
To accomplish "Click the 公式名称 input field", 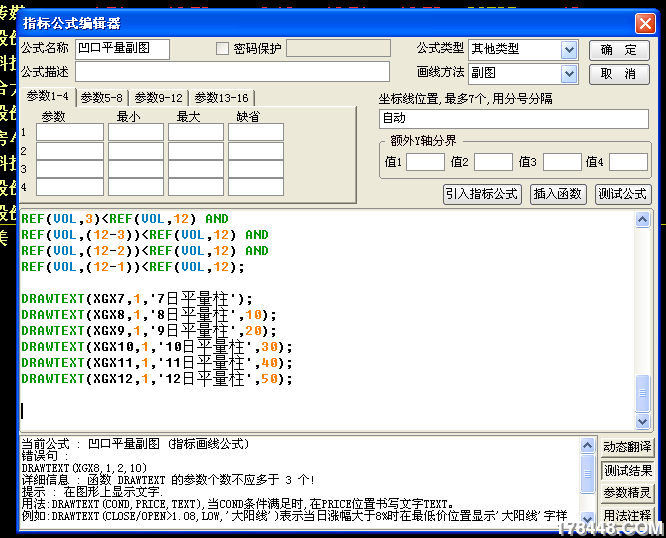I will [x=122, y=49].
